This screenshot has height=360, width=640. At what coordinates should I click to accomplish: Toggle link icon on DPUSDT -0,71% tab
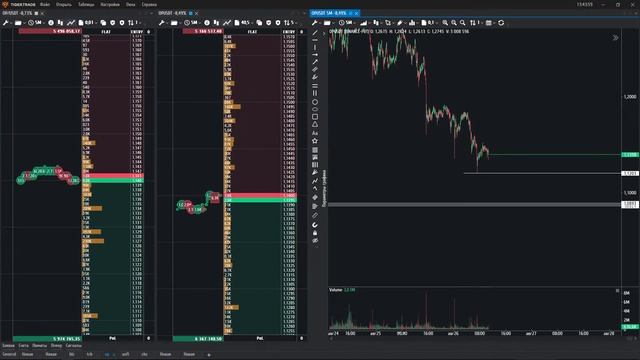(x=36, y=13)
